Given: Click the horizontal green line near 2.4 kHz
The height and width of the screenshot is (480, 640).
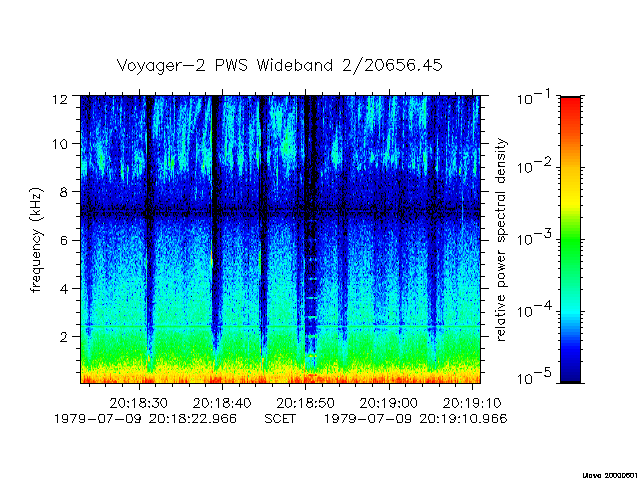Looking at the screenshot, I should click(x=280, y=327).
